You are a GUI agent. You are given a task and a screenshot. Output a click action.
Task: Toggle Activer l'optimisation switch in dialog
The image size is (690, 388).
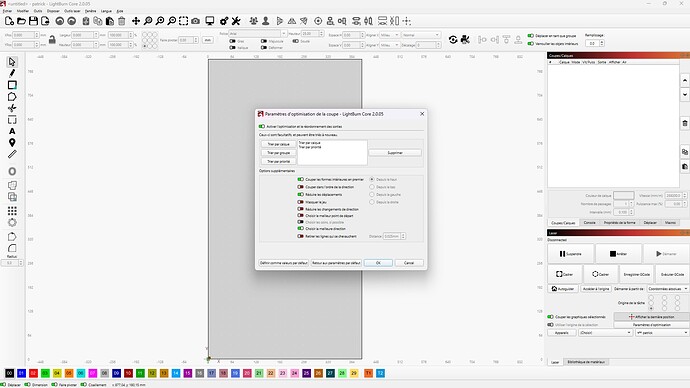click(x=262, y=126)
